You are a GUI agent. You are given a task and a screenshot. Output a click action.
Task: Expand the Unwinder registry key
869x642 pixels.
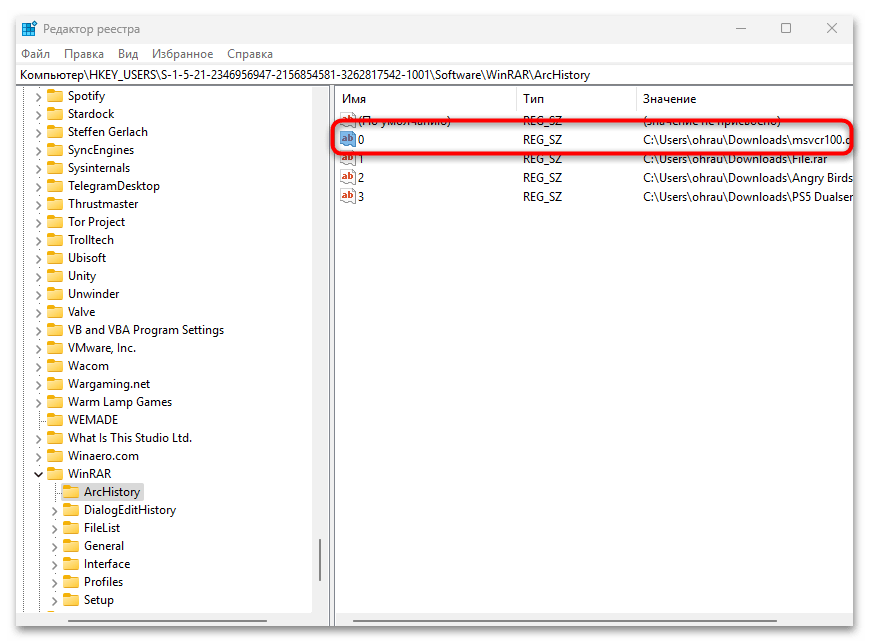[x=38, y=295]
